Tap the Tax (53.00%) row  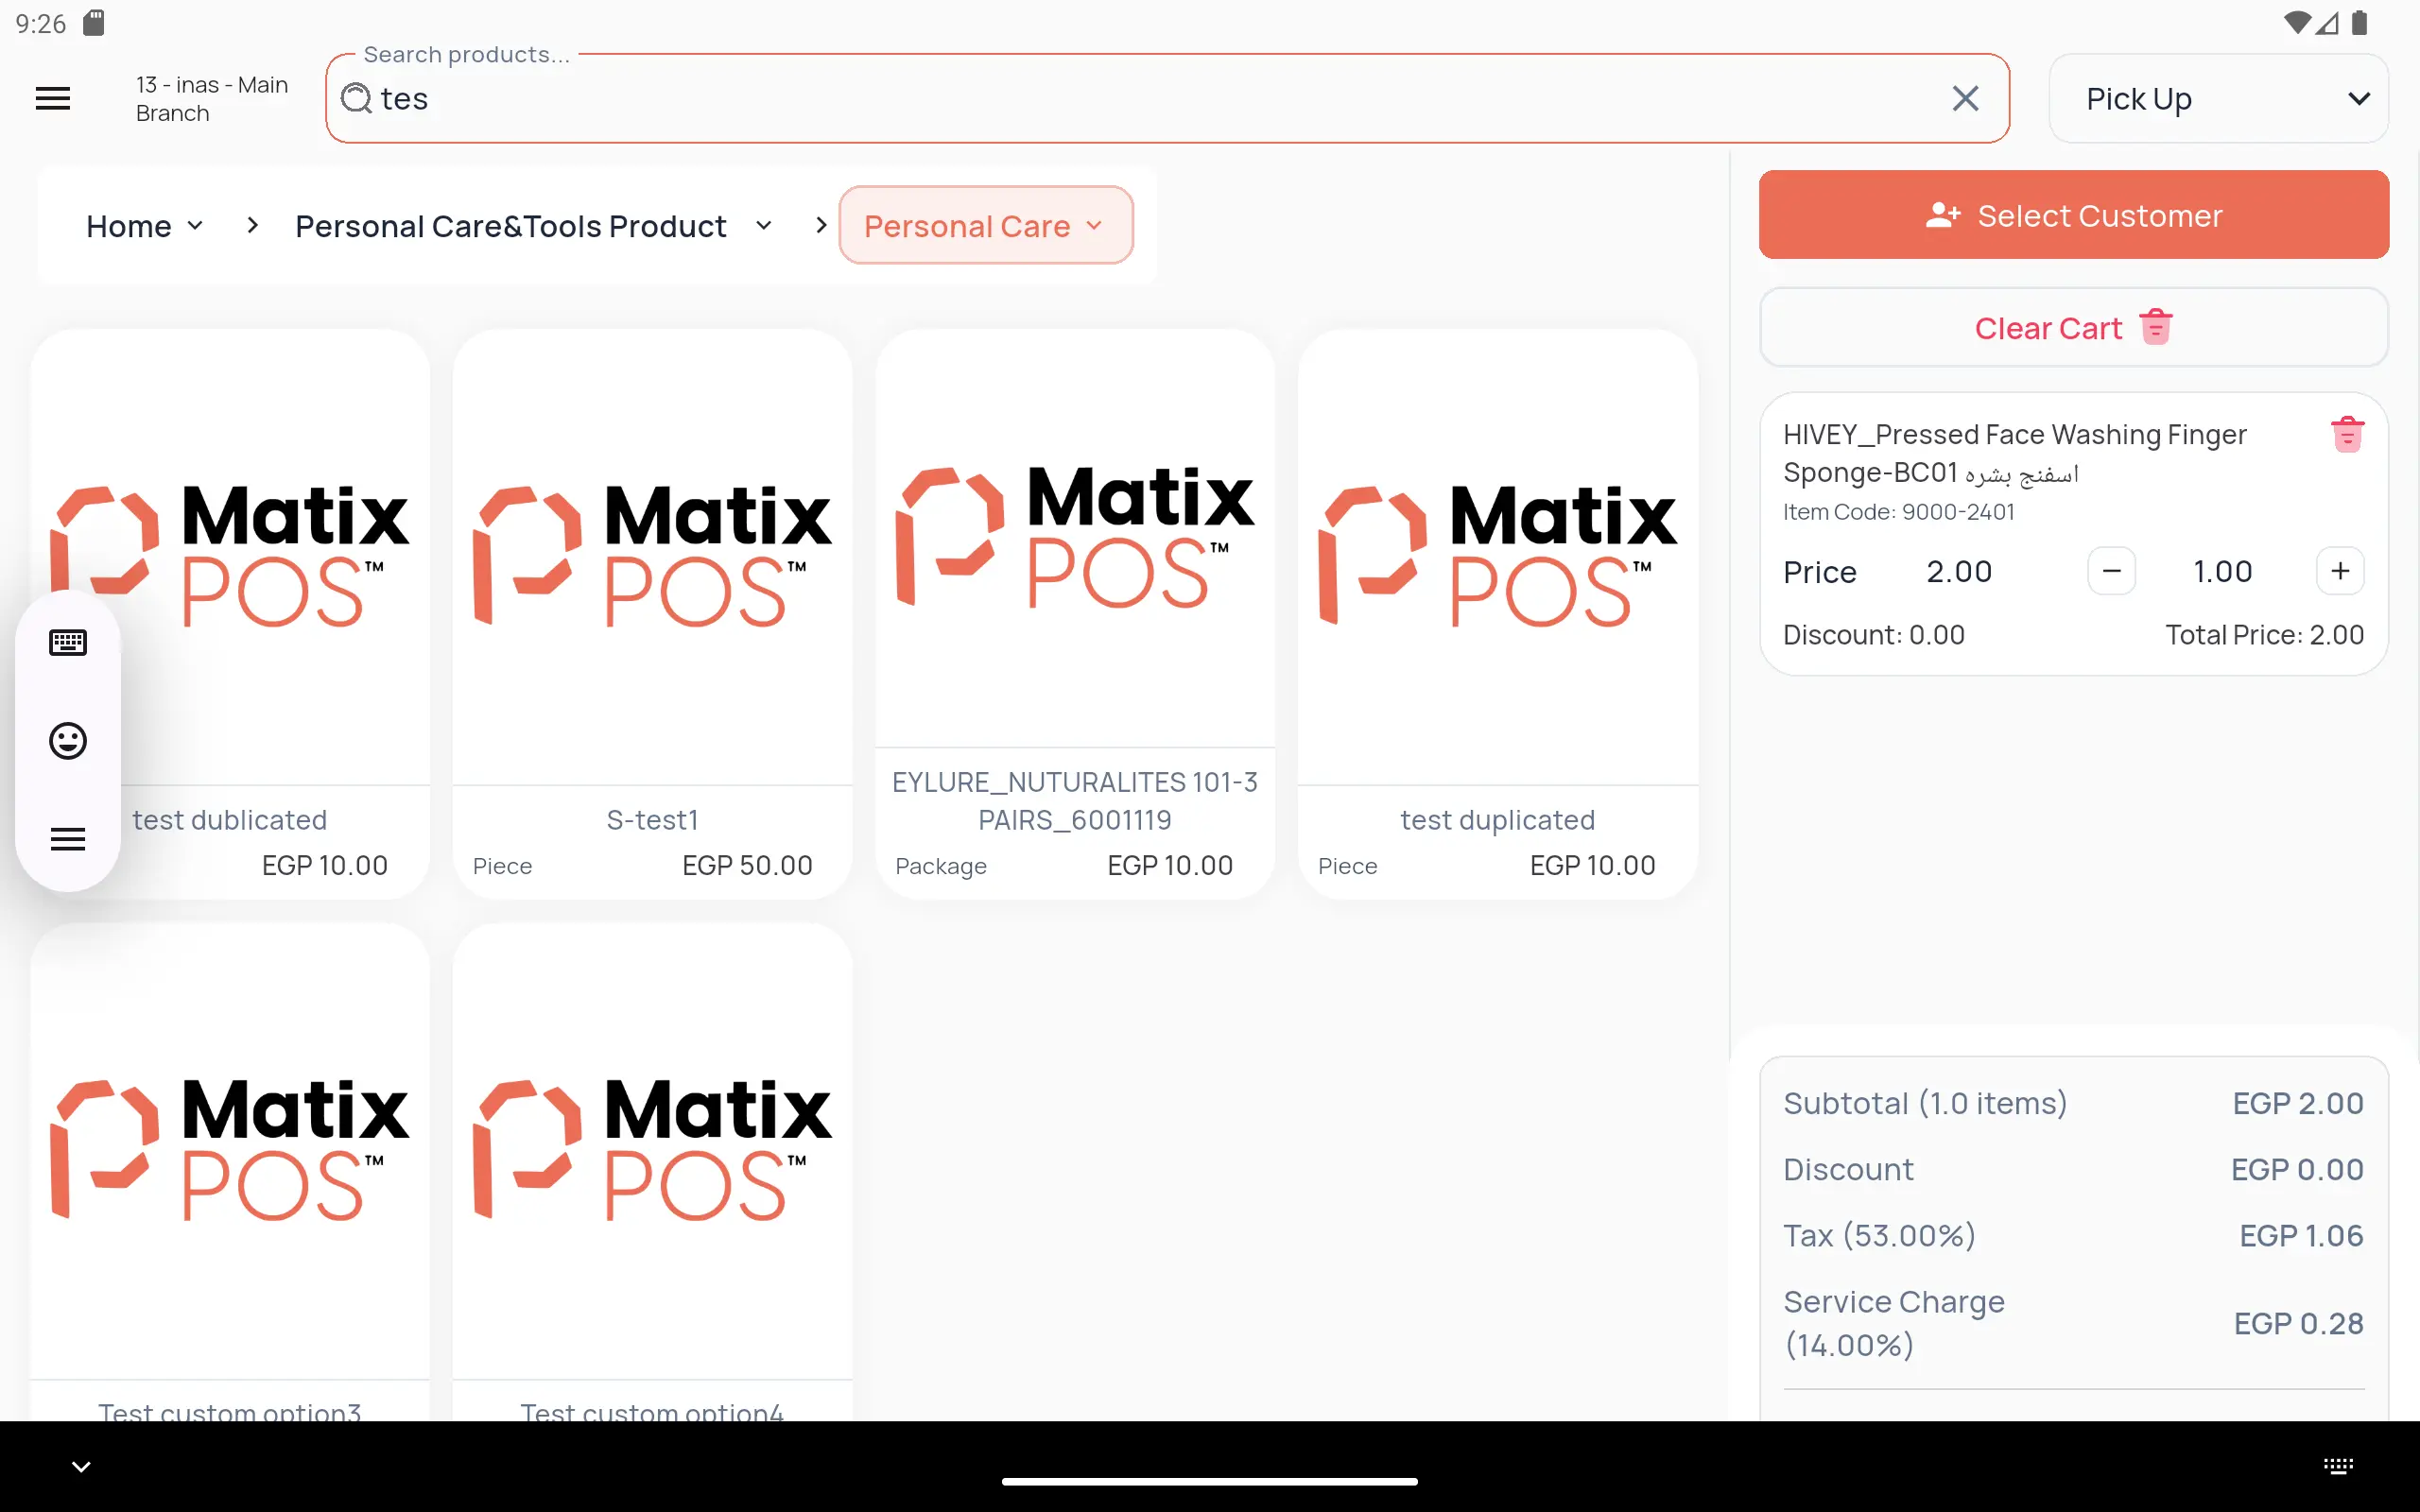tap(2073, 1235)
